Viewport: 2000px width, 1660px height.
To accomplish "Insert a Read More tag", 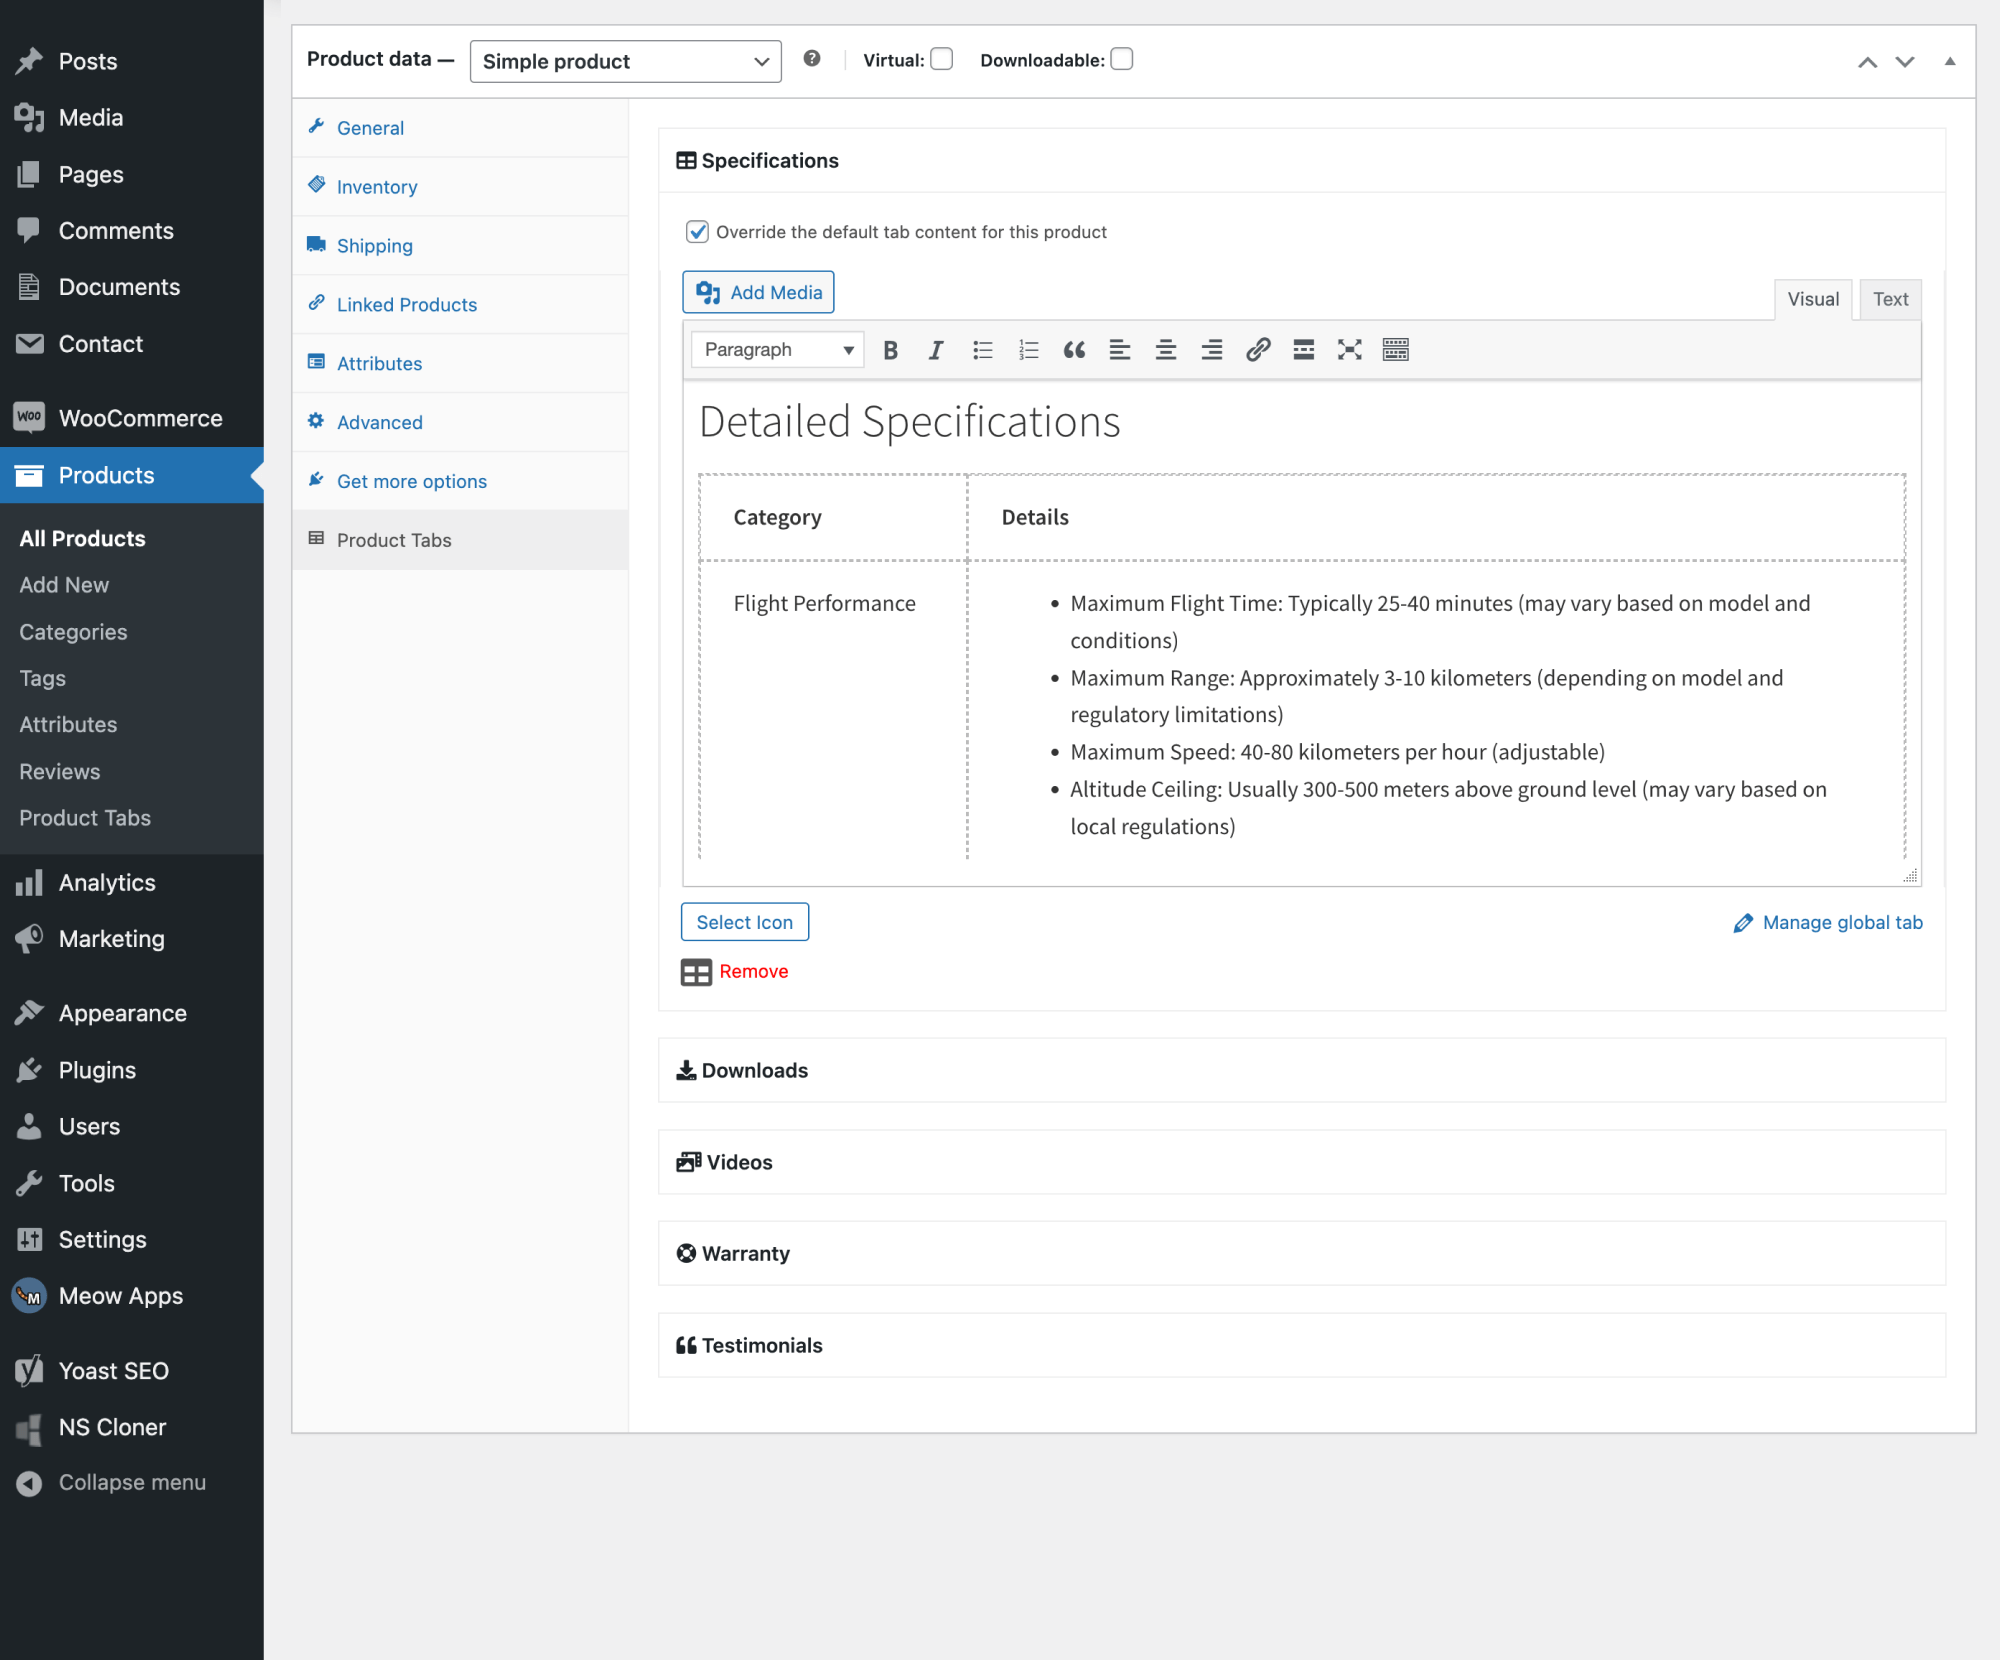I will tap(1303, 349).
